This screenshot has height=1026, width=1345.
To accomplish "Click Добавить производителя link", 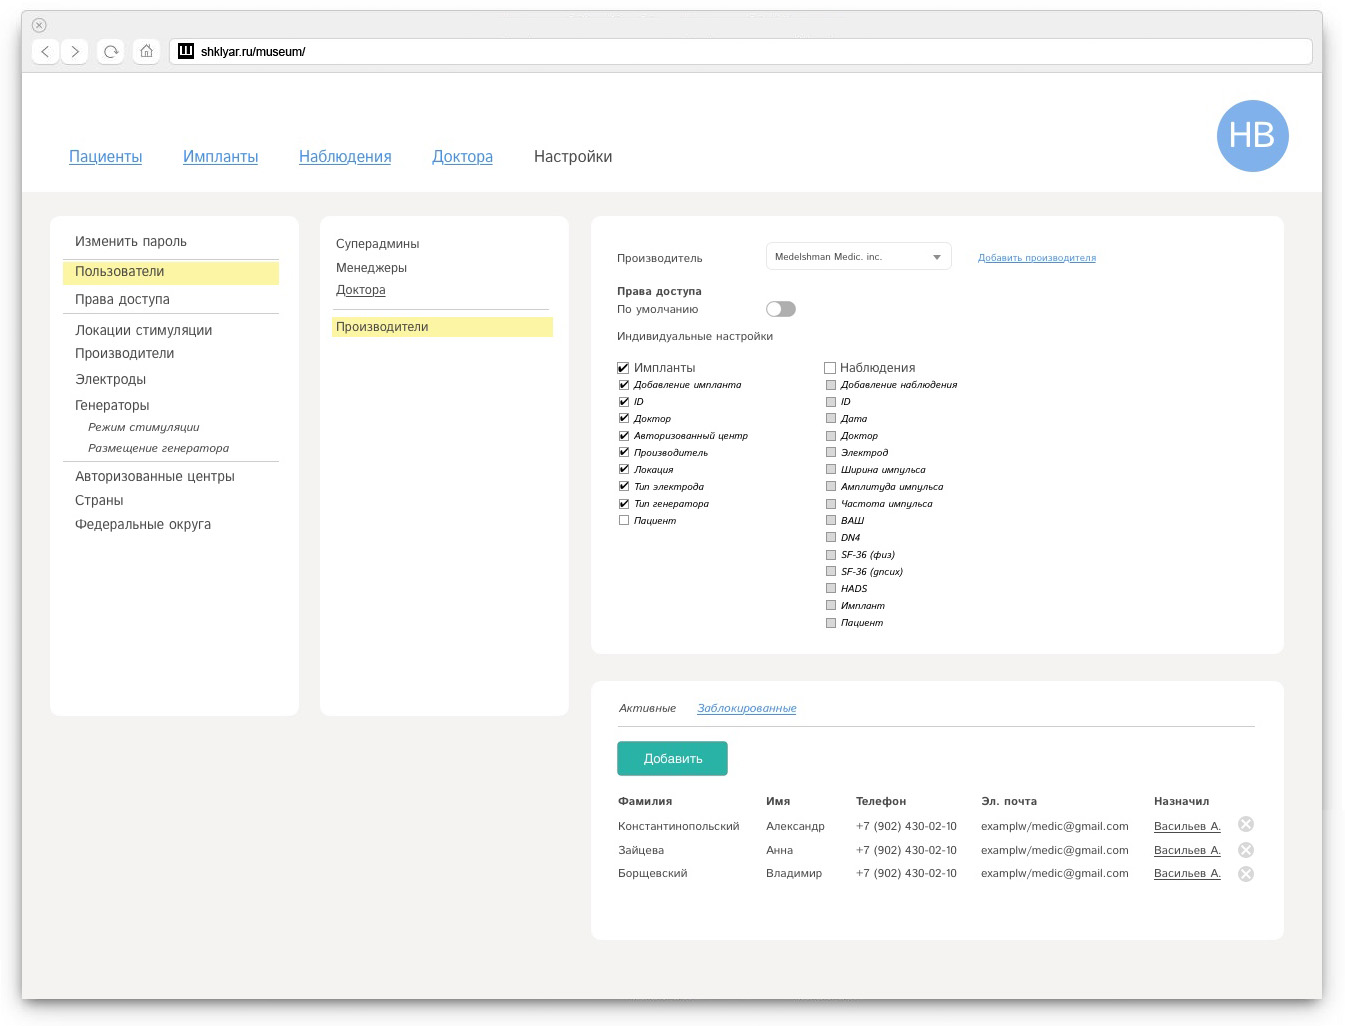I will [1037, 258].
